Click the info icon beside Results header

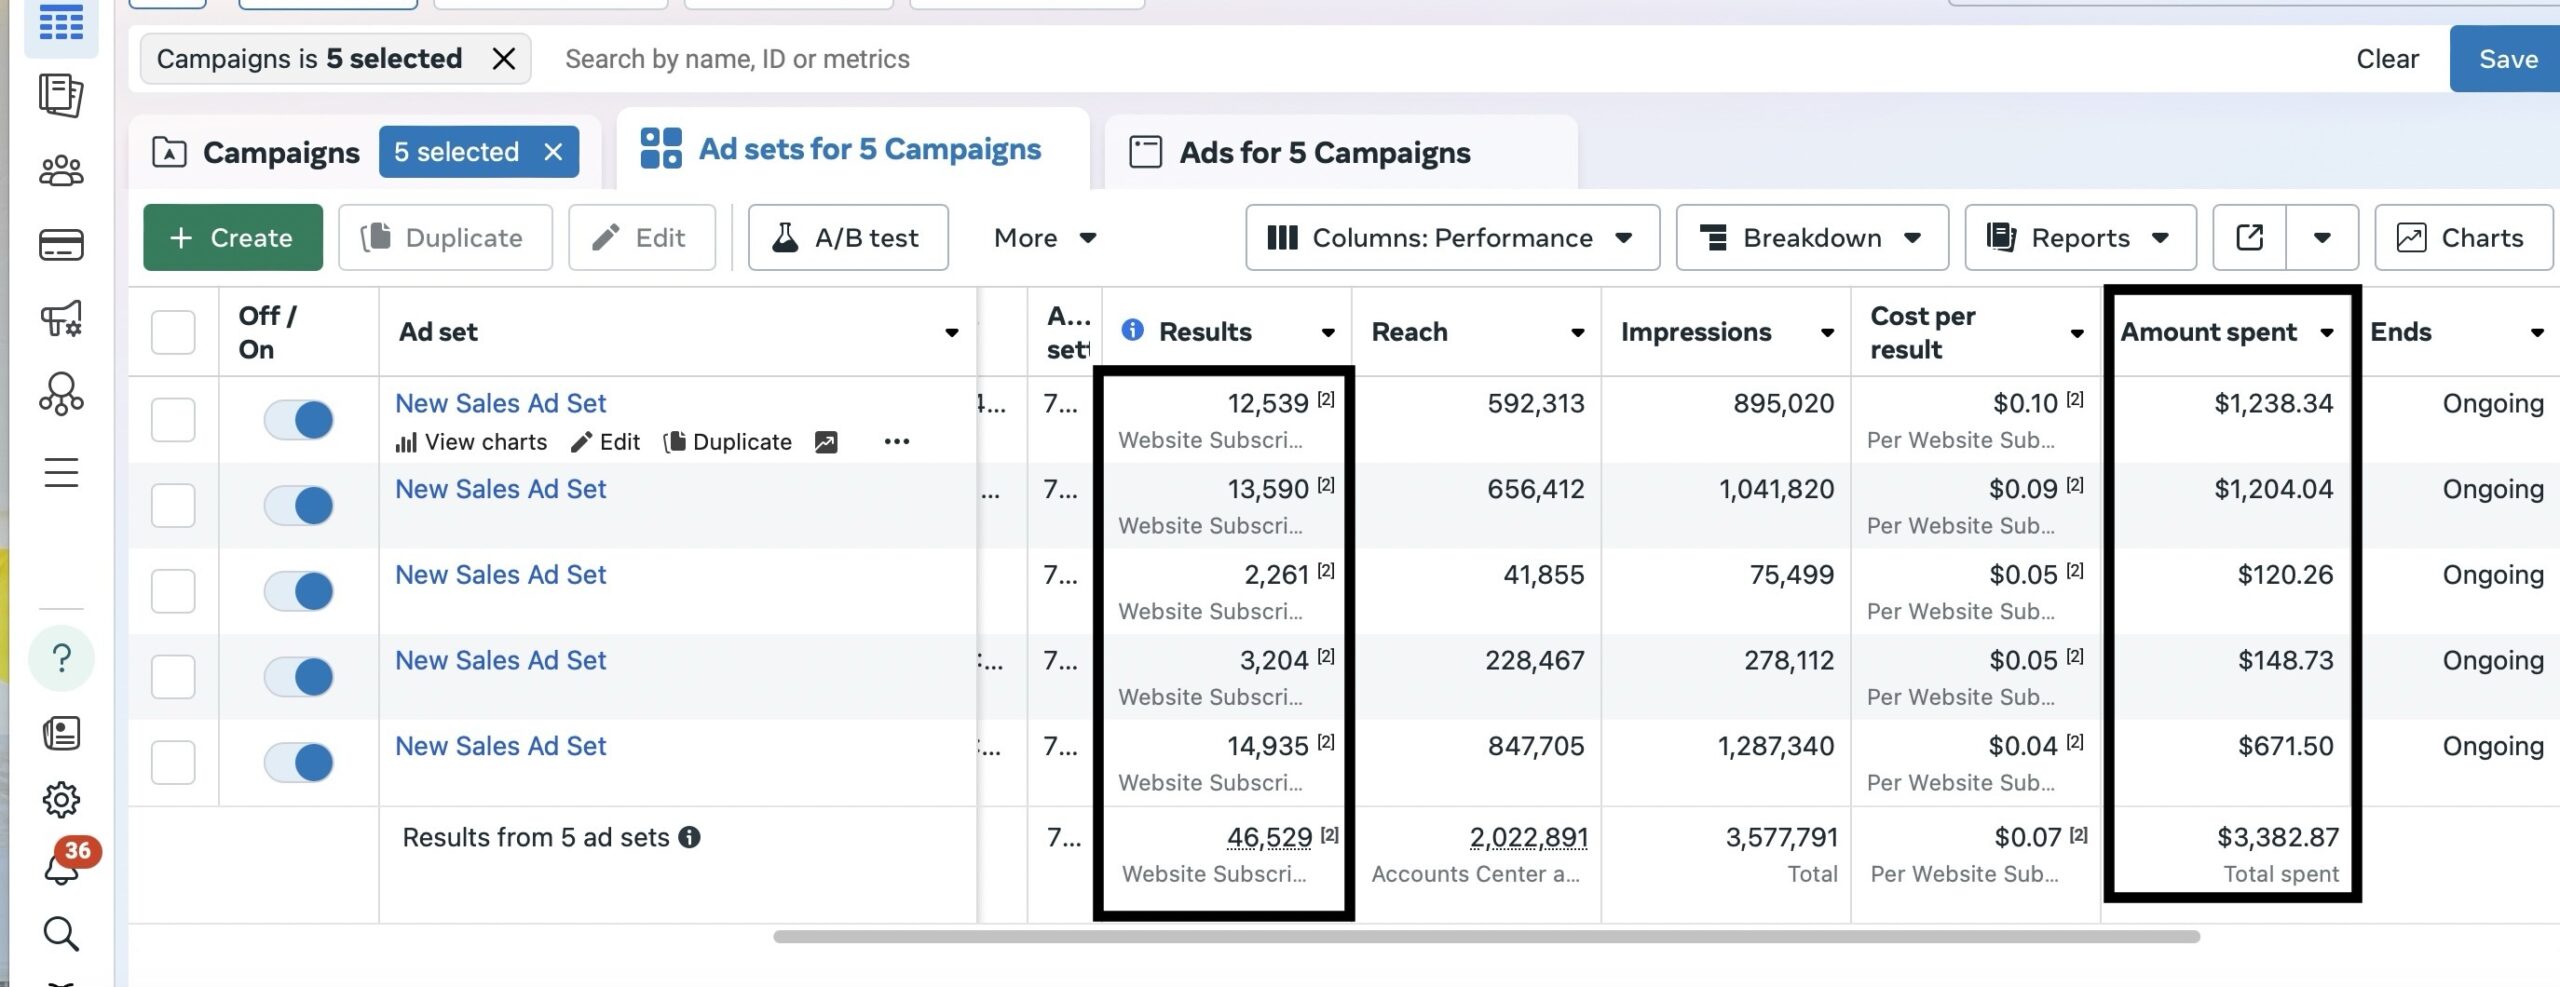point(1132,330)
